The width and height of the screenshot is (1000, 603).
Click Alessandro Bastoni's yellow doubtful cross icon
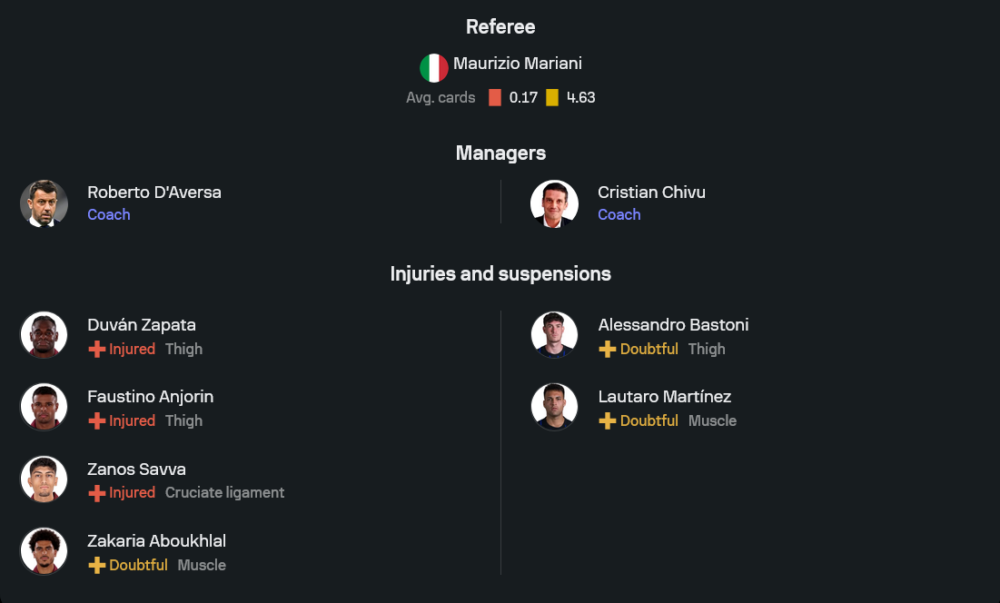click(607, 349)
